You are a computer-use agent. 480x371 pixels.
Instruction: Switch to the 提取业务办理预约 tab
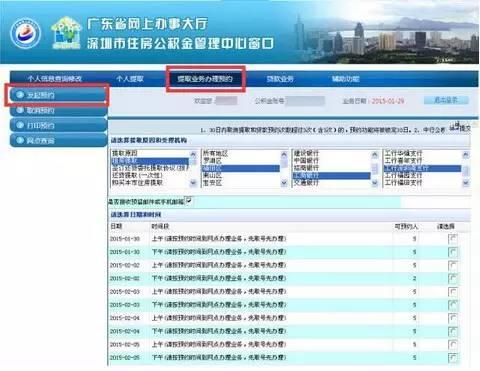[x=205, y=79]
